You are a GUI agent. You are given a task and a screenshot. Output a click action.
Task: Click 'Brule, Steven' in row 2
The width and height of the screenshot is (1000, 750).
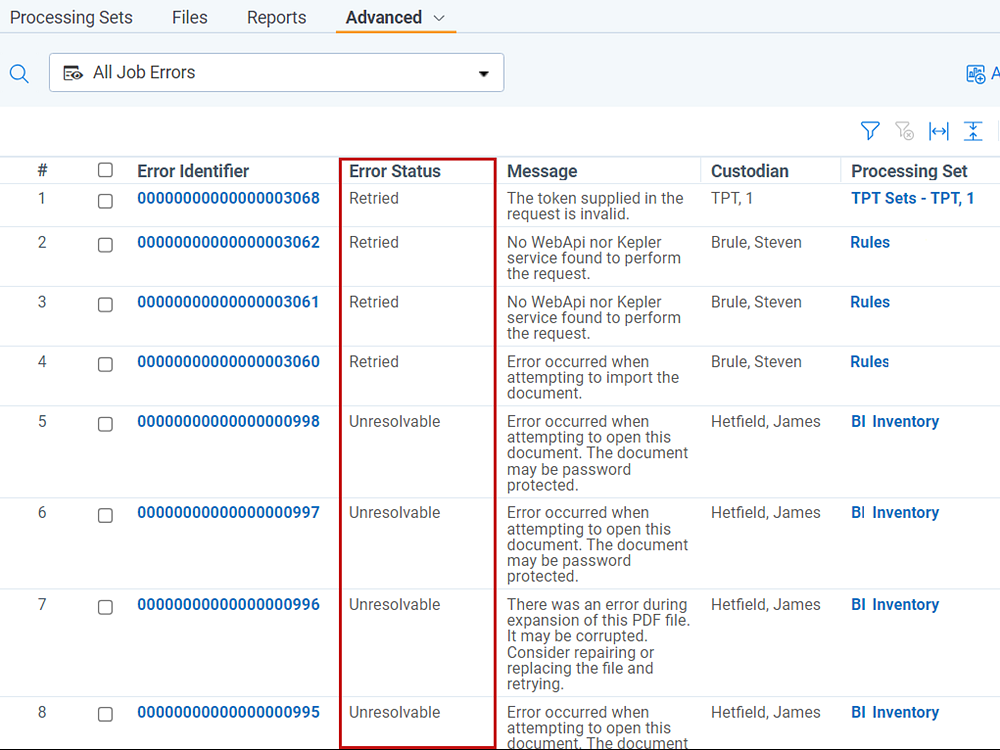[x=756, y=242]
